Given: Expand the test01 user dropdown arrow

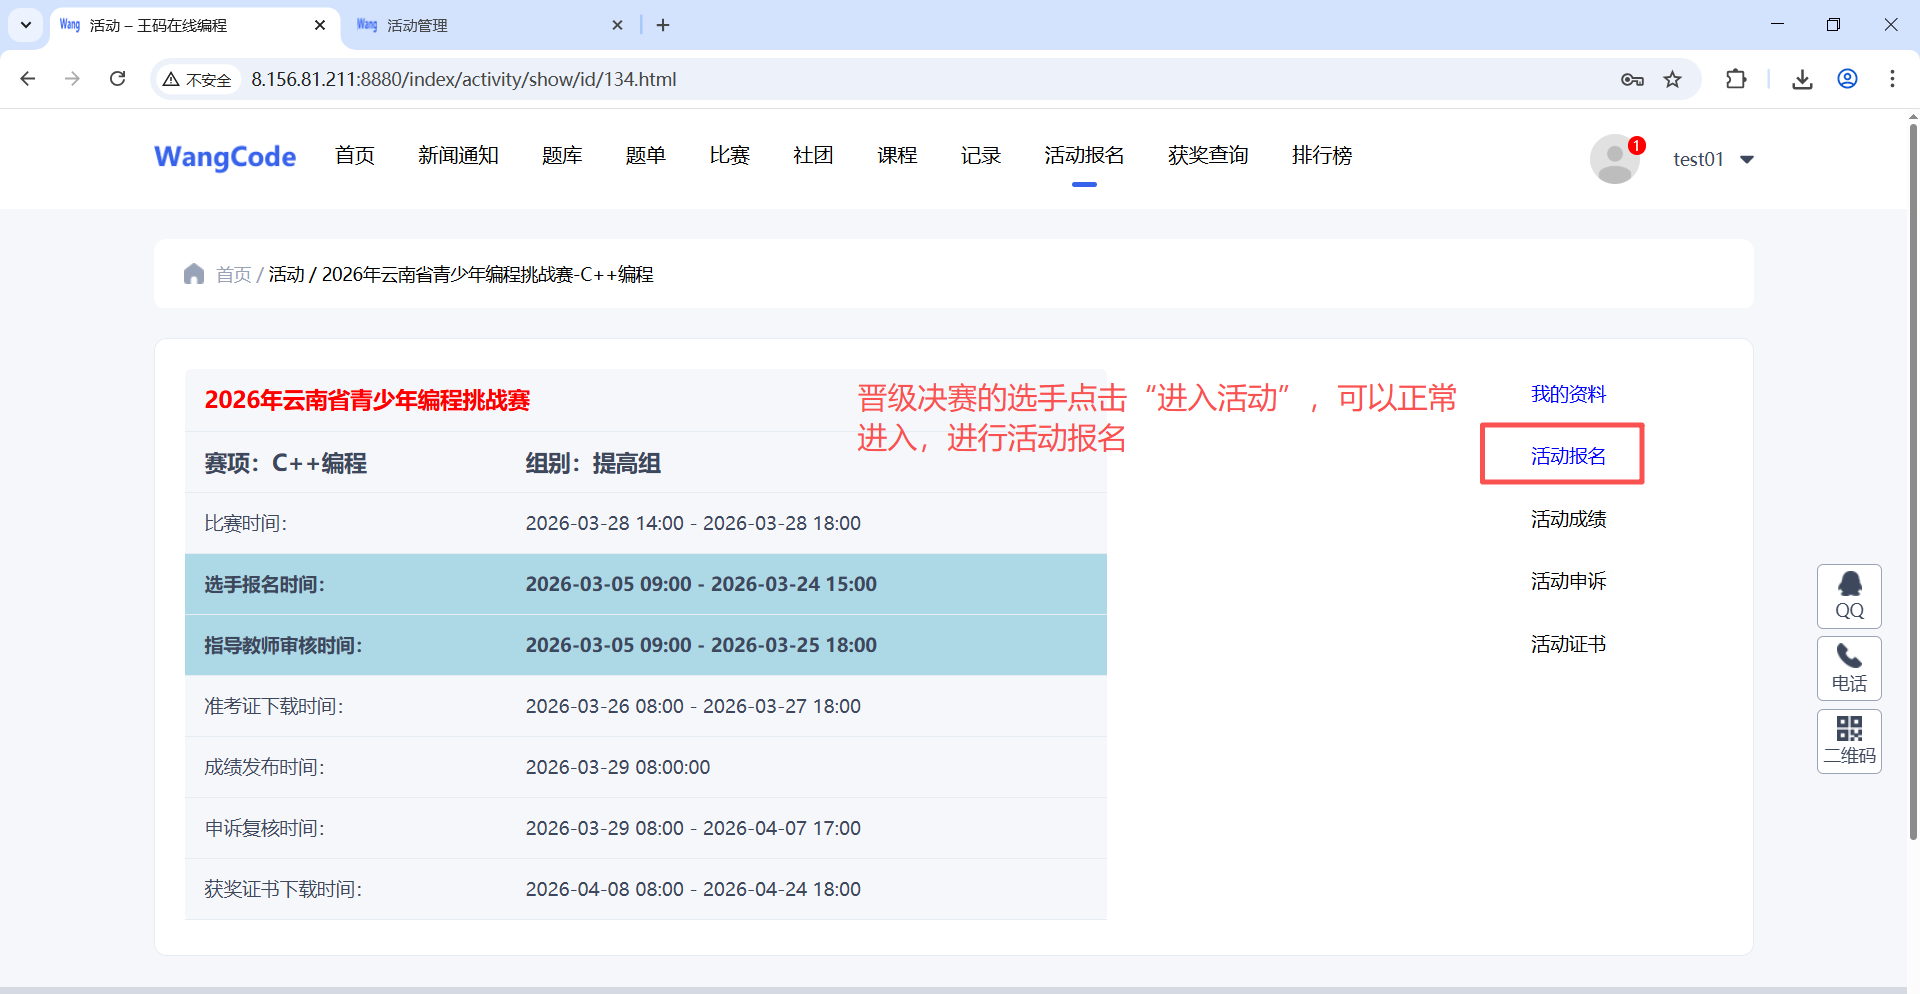Looking at the screenshot, I should click(x=1747, y=160).
